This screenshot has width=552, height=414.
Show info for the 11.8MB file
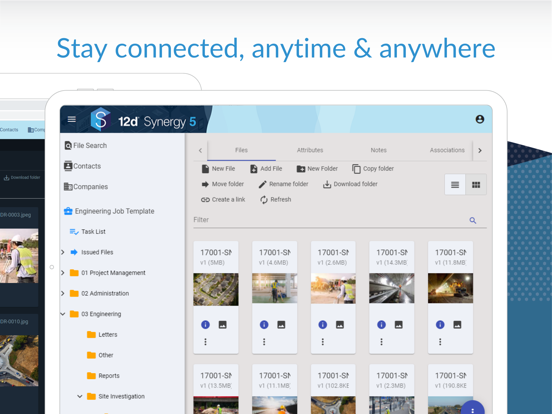440,325
